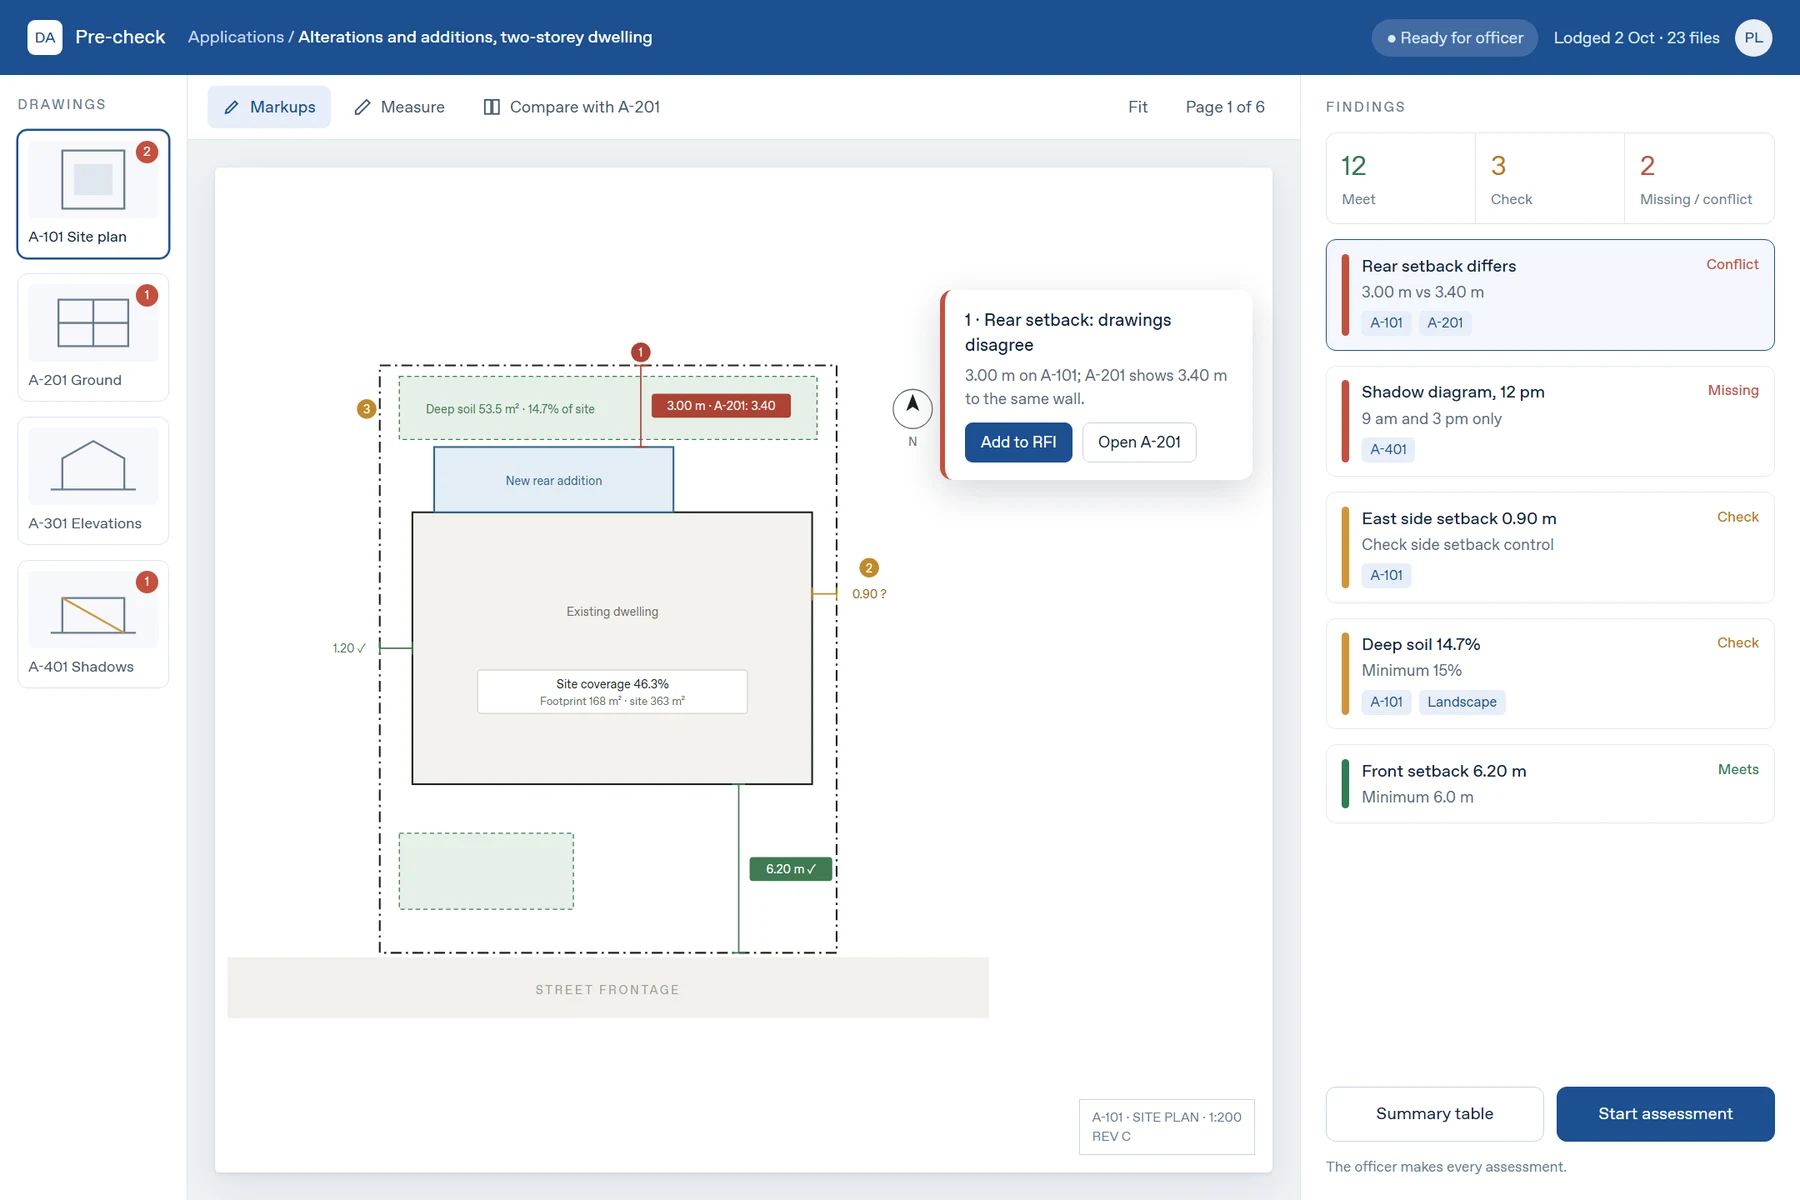Image resolution: width=1800 pixels, height=1200 pixels.
Task: Select Deep soil 14.7% finding
Action: [1550, 674]
